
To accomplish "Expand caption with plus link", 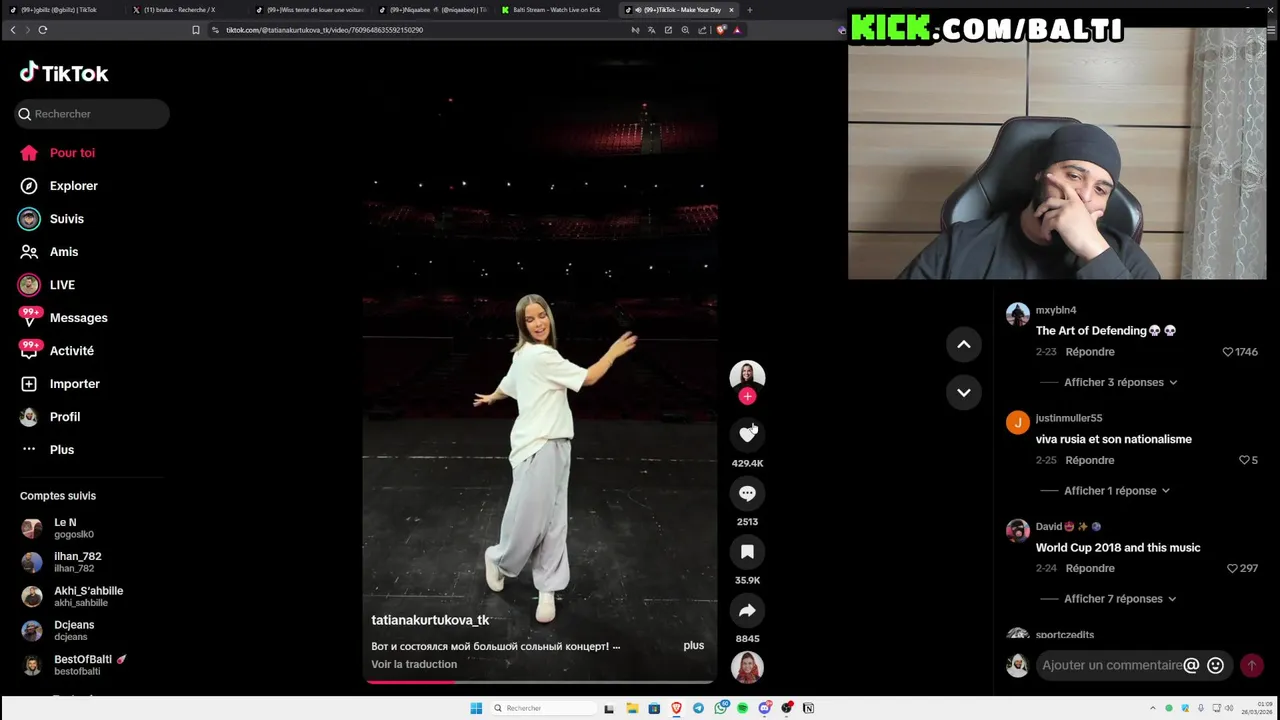I will (694, 646).
